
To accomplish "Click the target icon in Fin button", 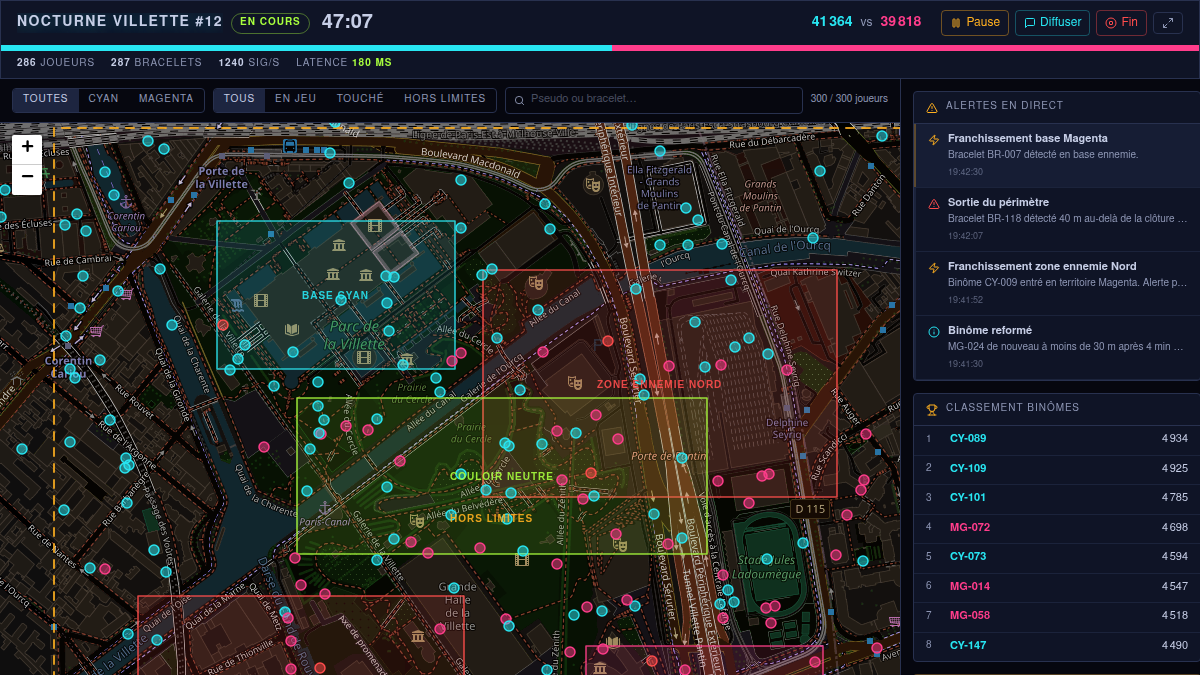I will pyautogui.click(x=1110, y=22).
